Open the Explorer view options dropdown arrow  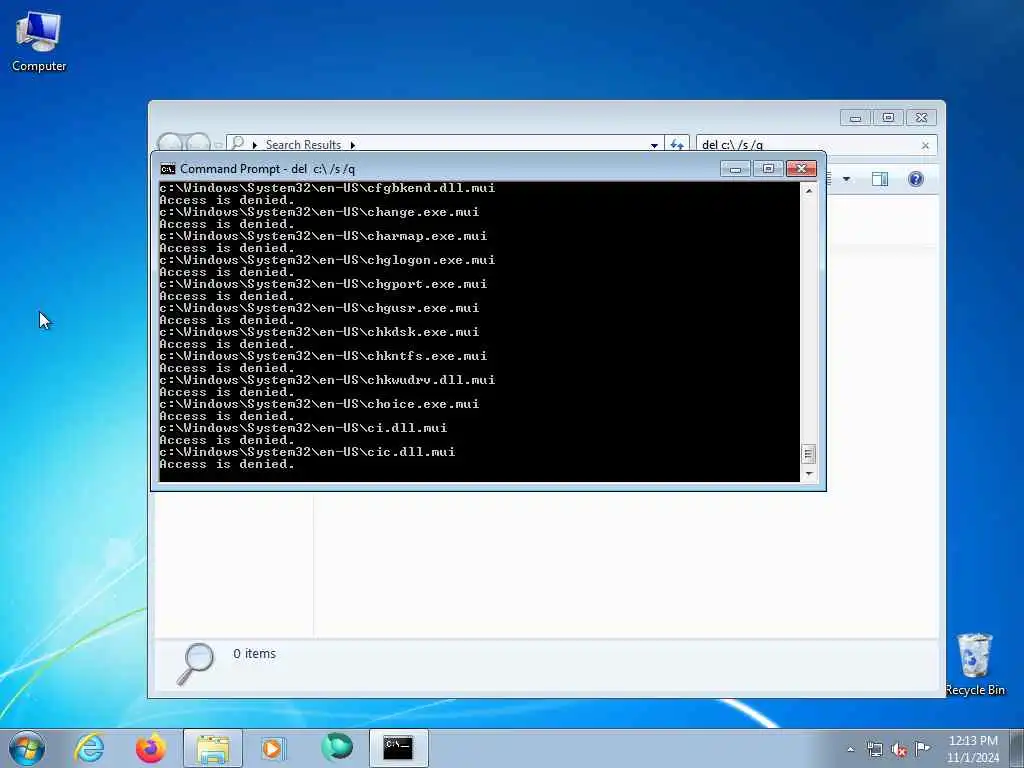846,179
